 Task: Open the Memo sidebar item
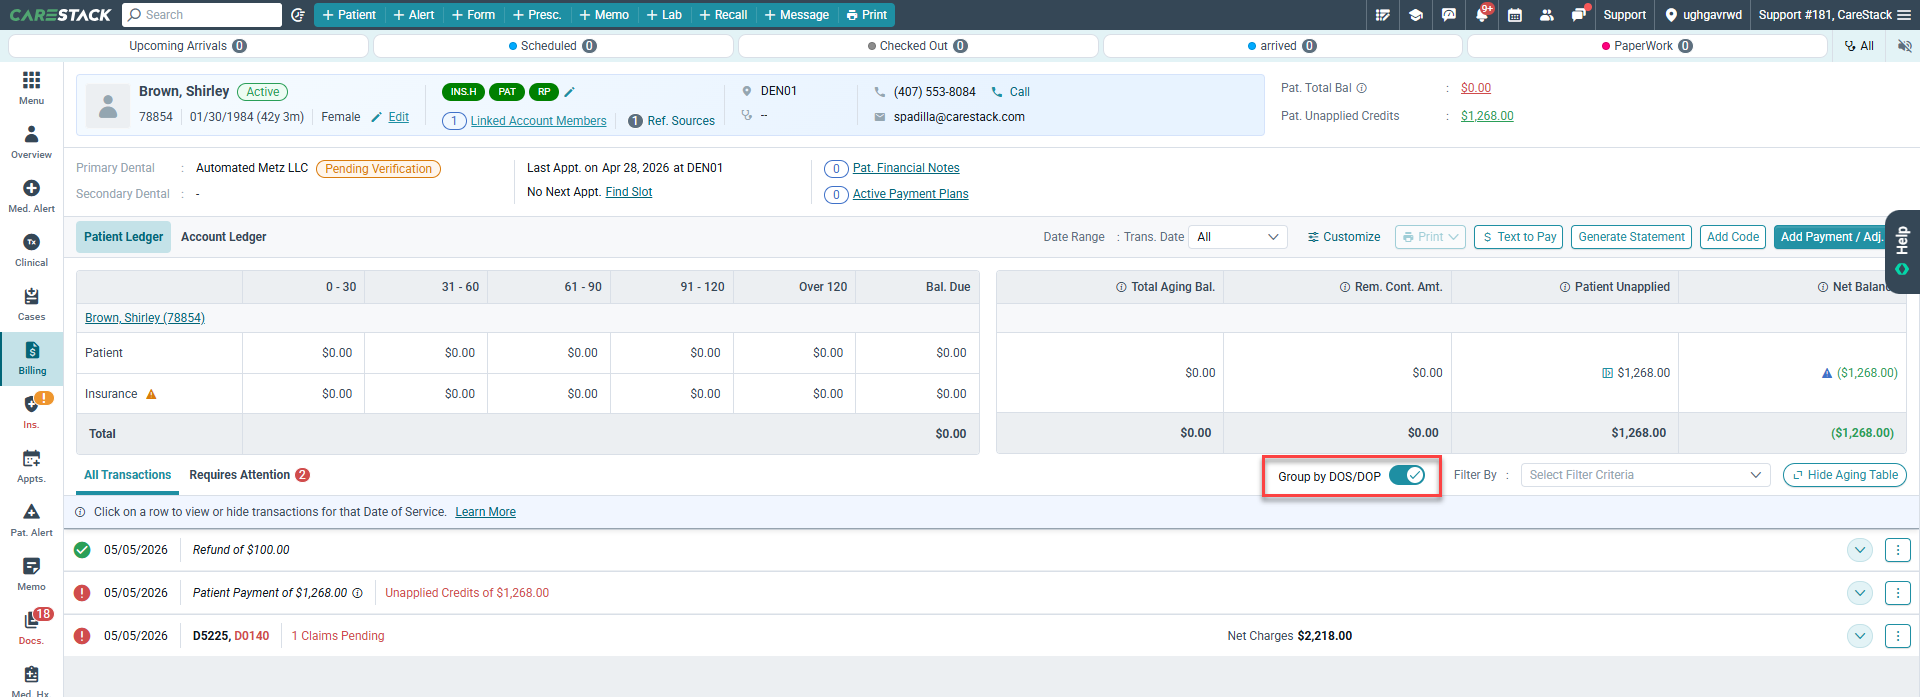click(31, 574)
